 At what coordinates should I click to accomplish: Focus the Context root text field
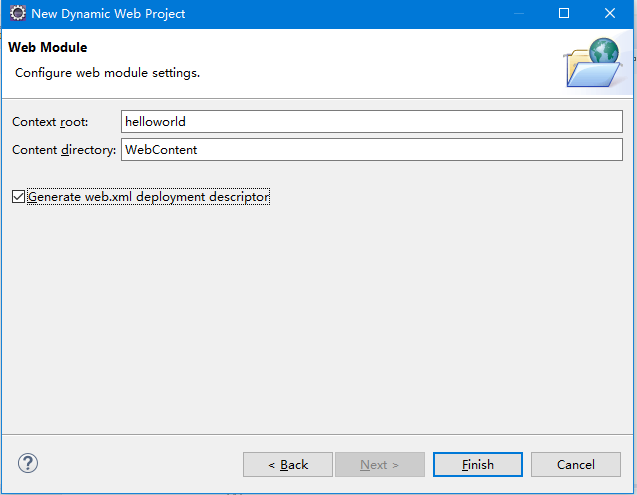(372, 122)
